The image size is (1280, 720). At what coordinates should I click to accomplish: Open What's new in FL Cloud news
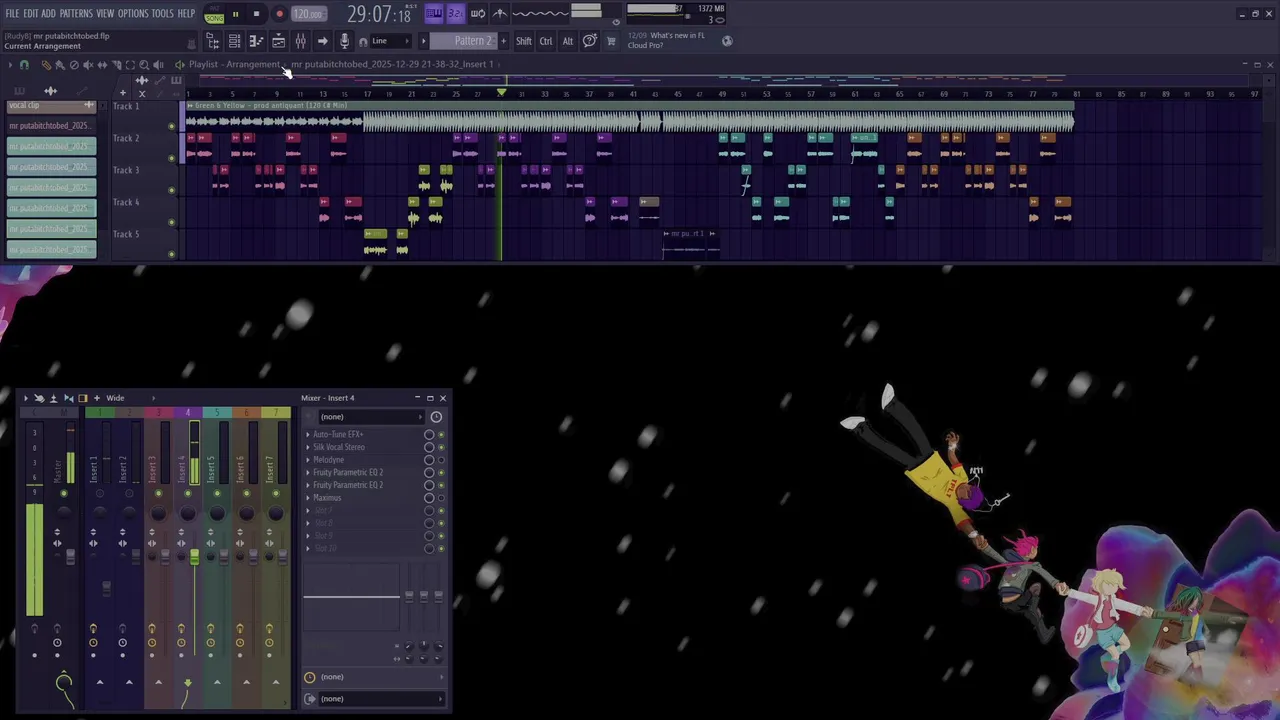pos(666,40)
